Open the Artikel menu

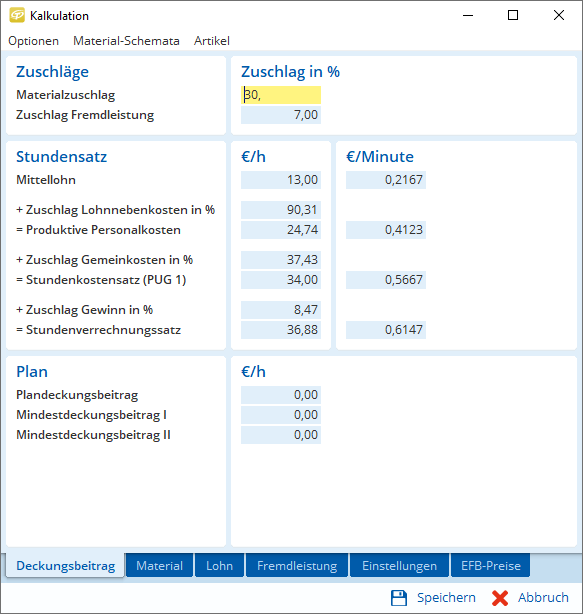[x=212, y=41]
